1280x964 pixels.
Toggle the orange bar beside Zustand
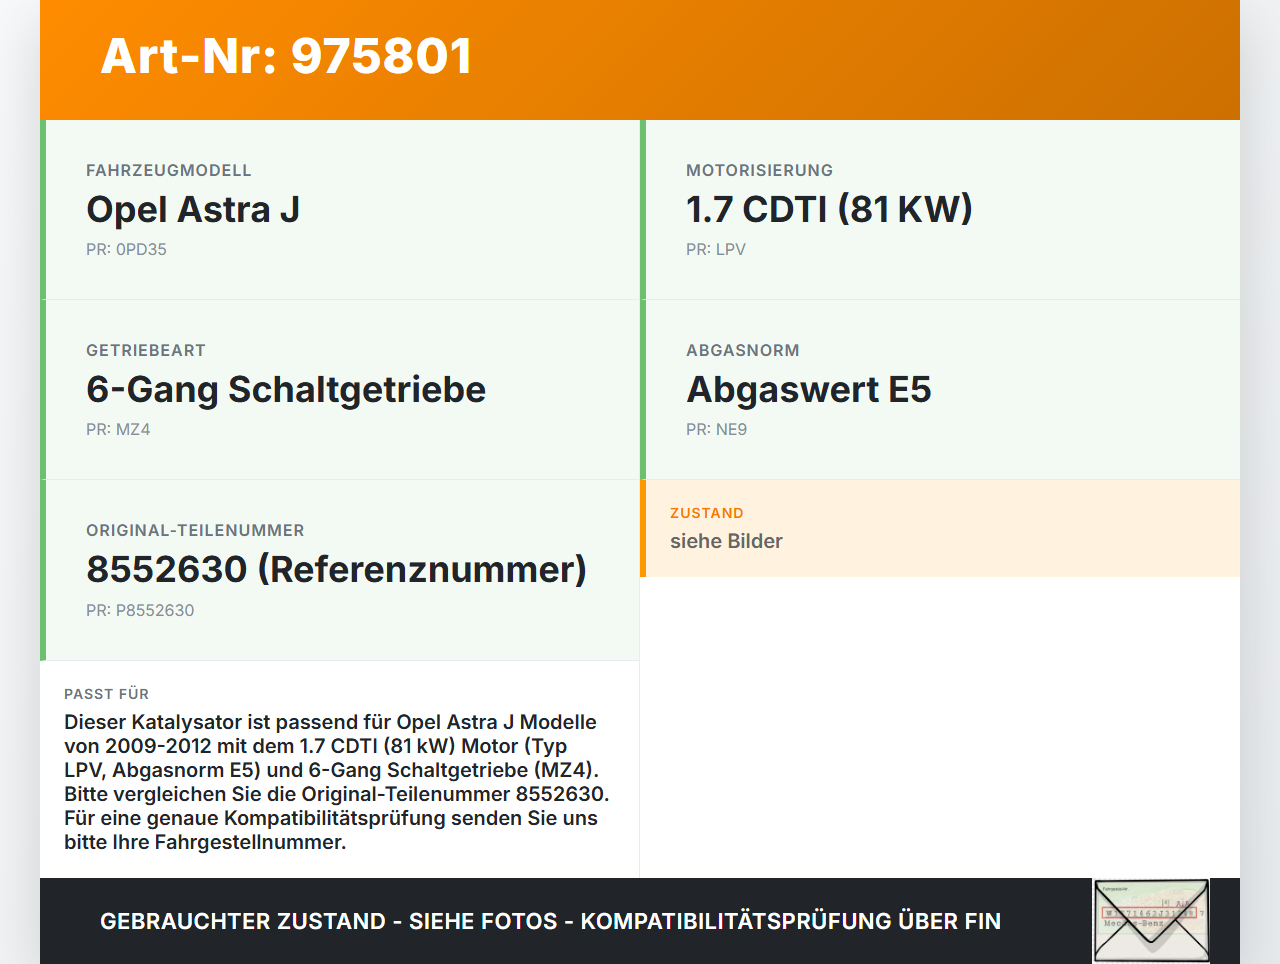click(x=643, y=528)
